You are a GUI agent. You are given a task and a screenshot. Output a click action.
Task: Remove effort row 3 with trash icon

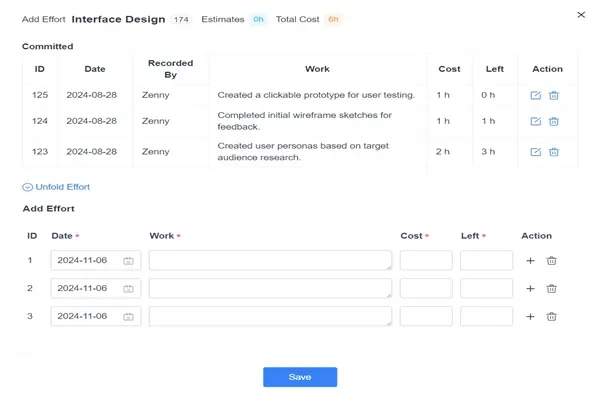[551, 316]
